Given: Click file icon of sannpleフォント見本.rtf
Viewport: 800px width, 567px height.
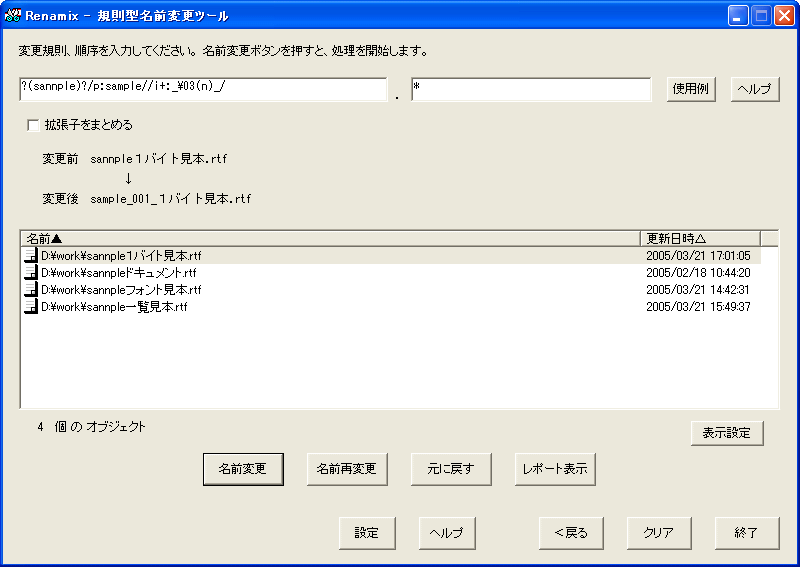Looking at the screenshot, I should click(x=31, y=289).
